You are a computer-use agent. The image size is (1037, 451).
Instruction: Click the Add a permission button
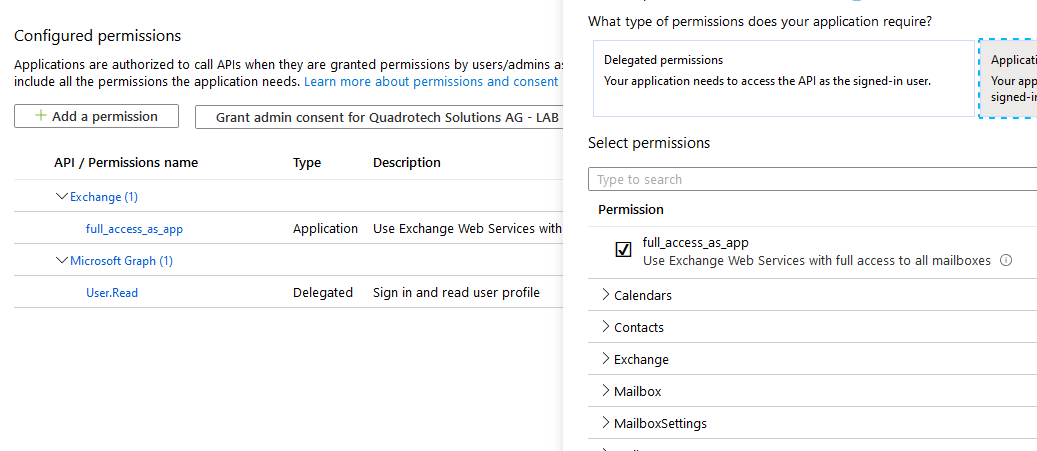96,117
